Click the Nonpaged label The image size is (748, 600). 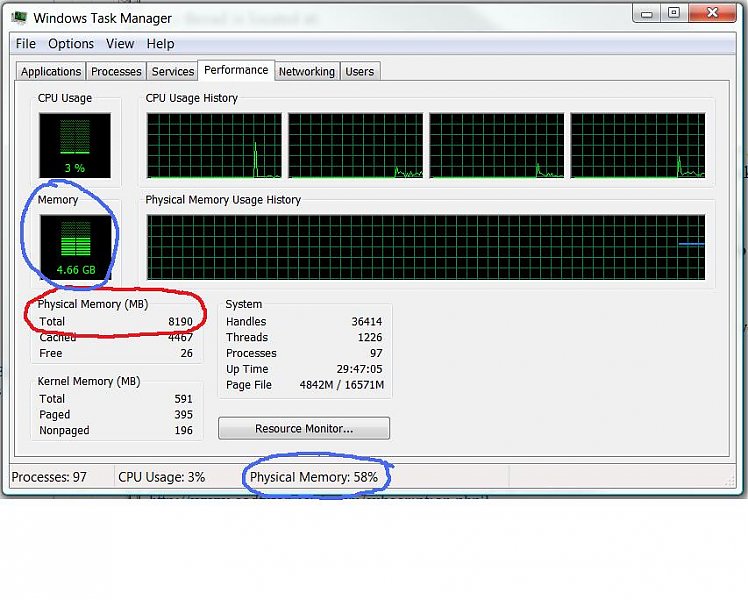pyautogui.click(x=64, y=430)
